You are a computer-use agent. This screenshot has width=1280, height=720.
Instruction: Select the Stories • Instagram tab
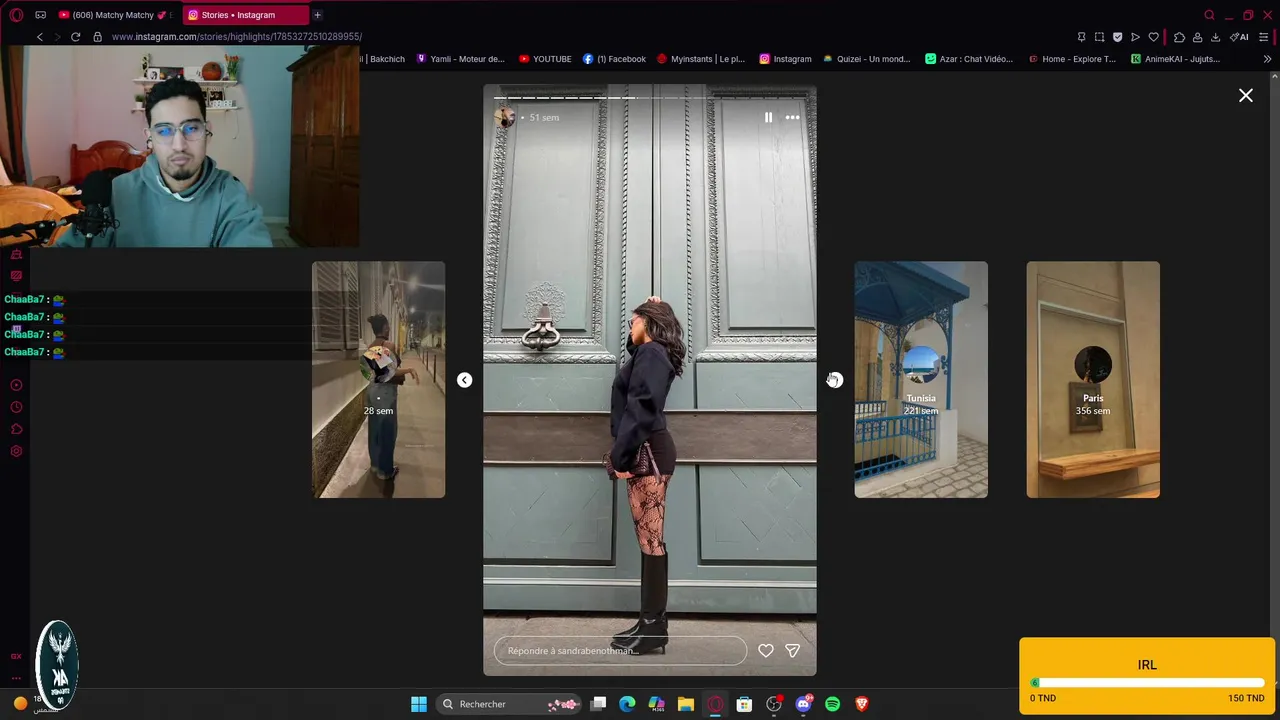tap(245, 15)
